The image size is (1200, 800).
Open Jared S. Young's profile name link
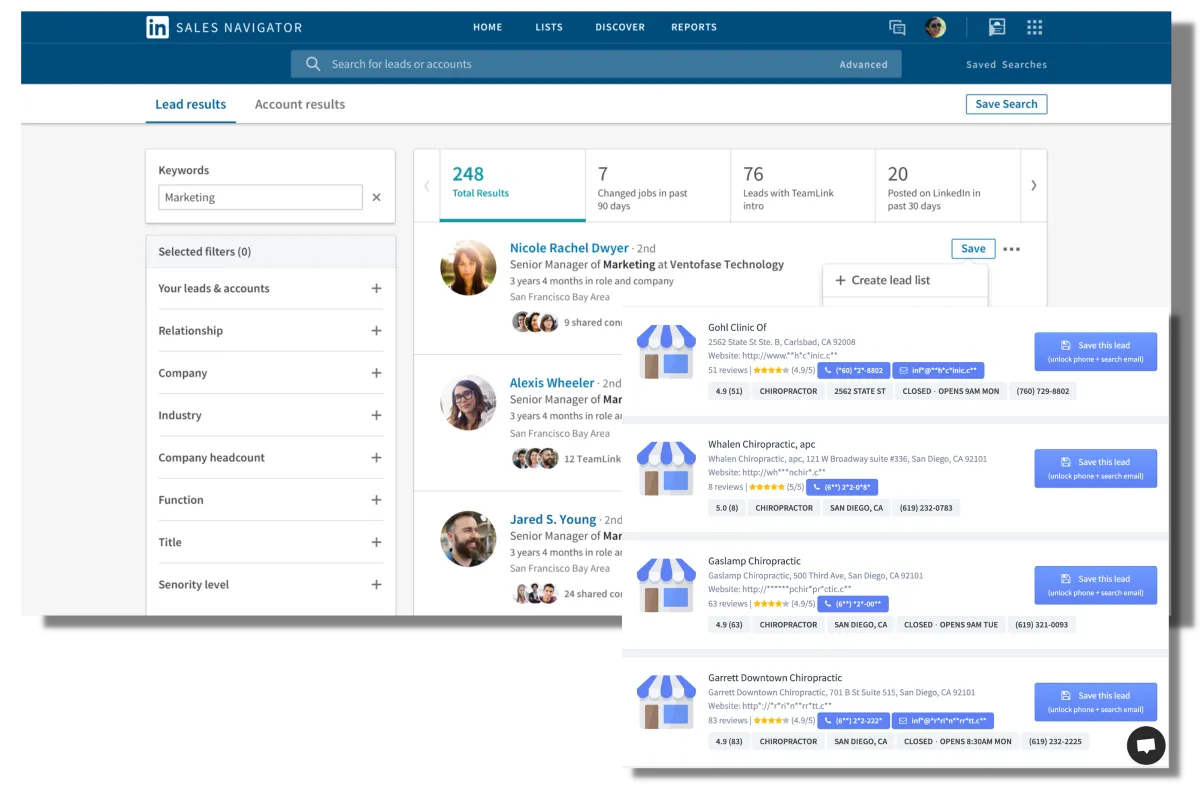pos(553,520)
